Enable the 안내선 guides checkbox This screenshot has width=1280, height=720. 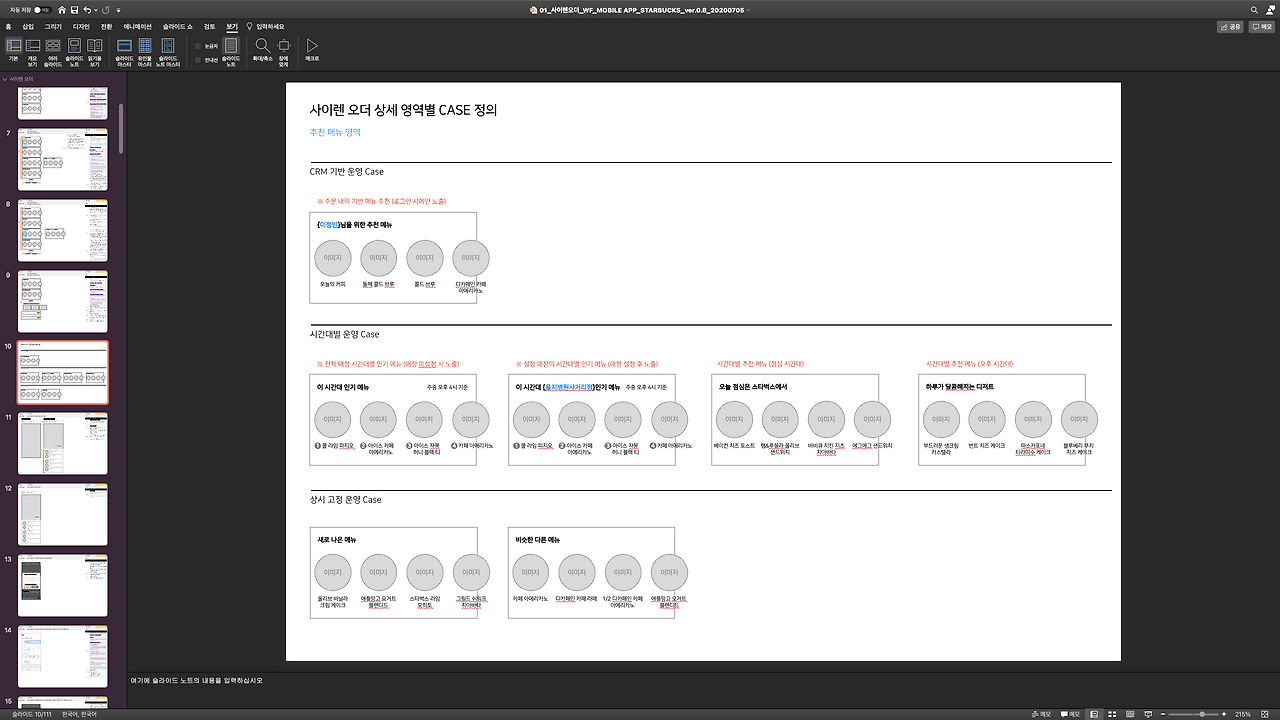pos(198,60)
